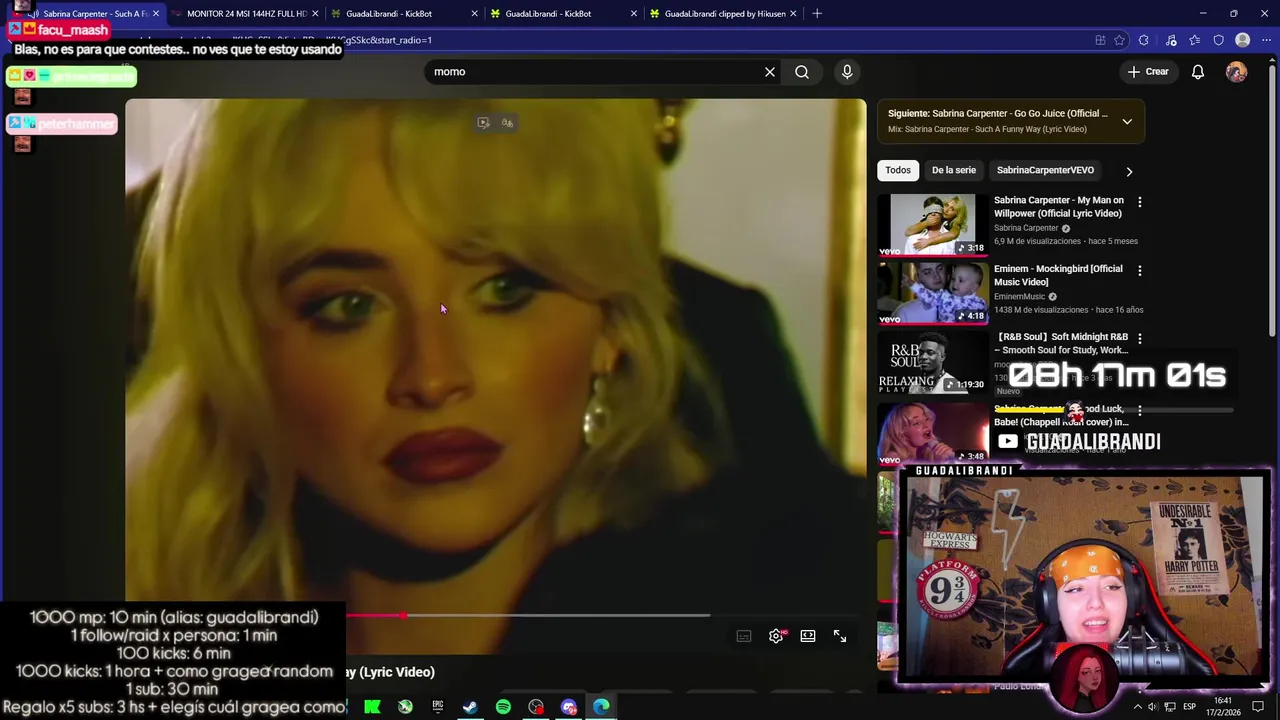The image size is (1280, 720).
Task: Click the Crear button
Action: (1147, 72)
